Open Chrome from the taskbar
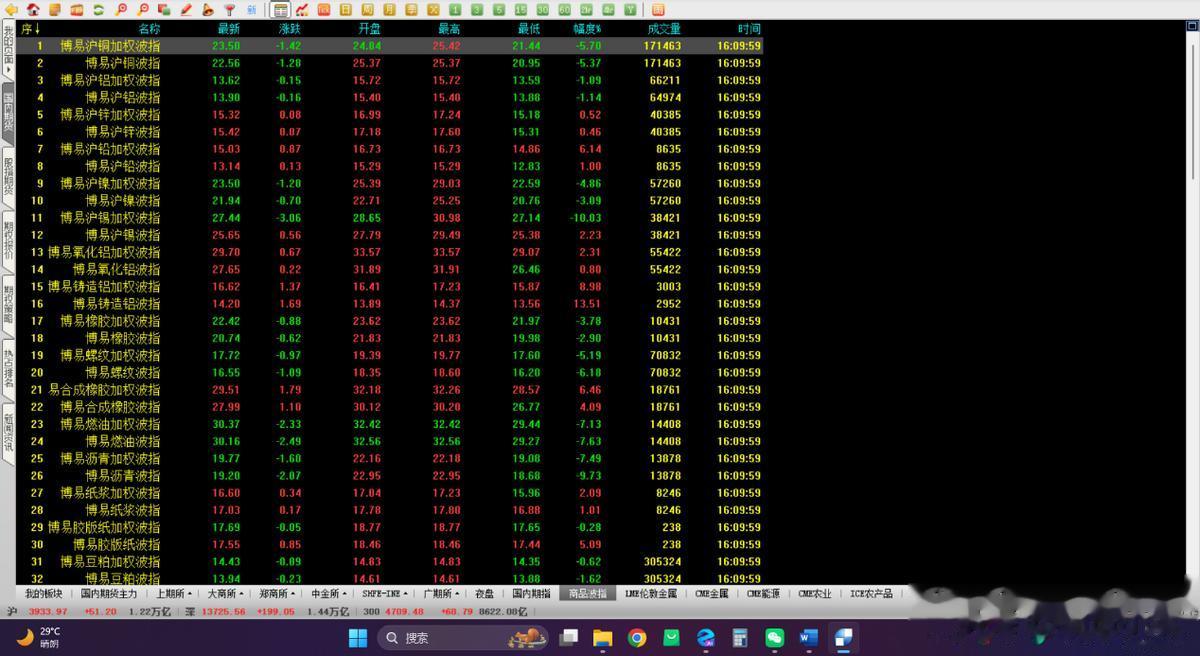This screenshot has height=656, width=1200. pyautogui.click(x=637, y=637)
